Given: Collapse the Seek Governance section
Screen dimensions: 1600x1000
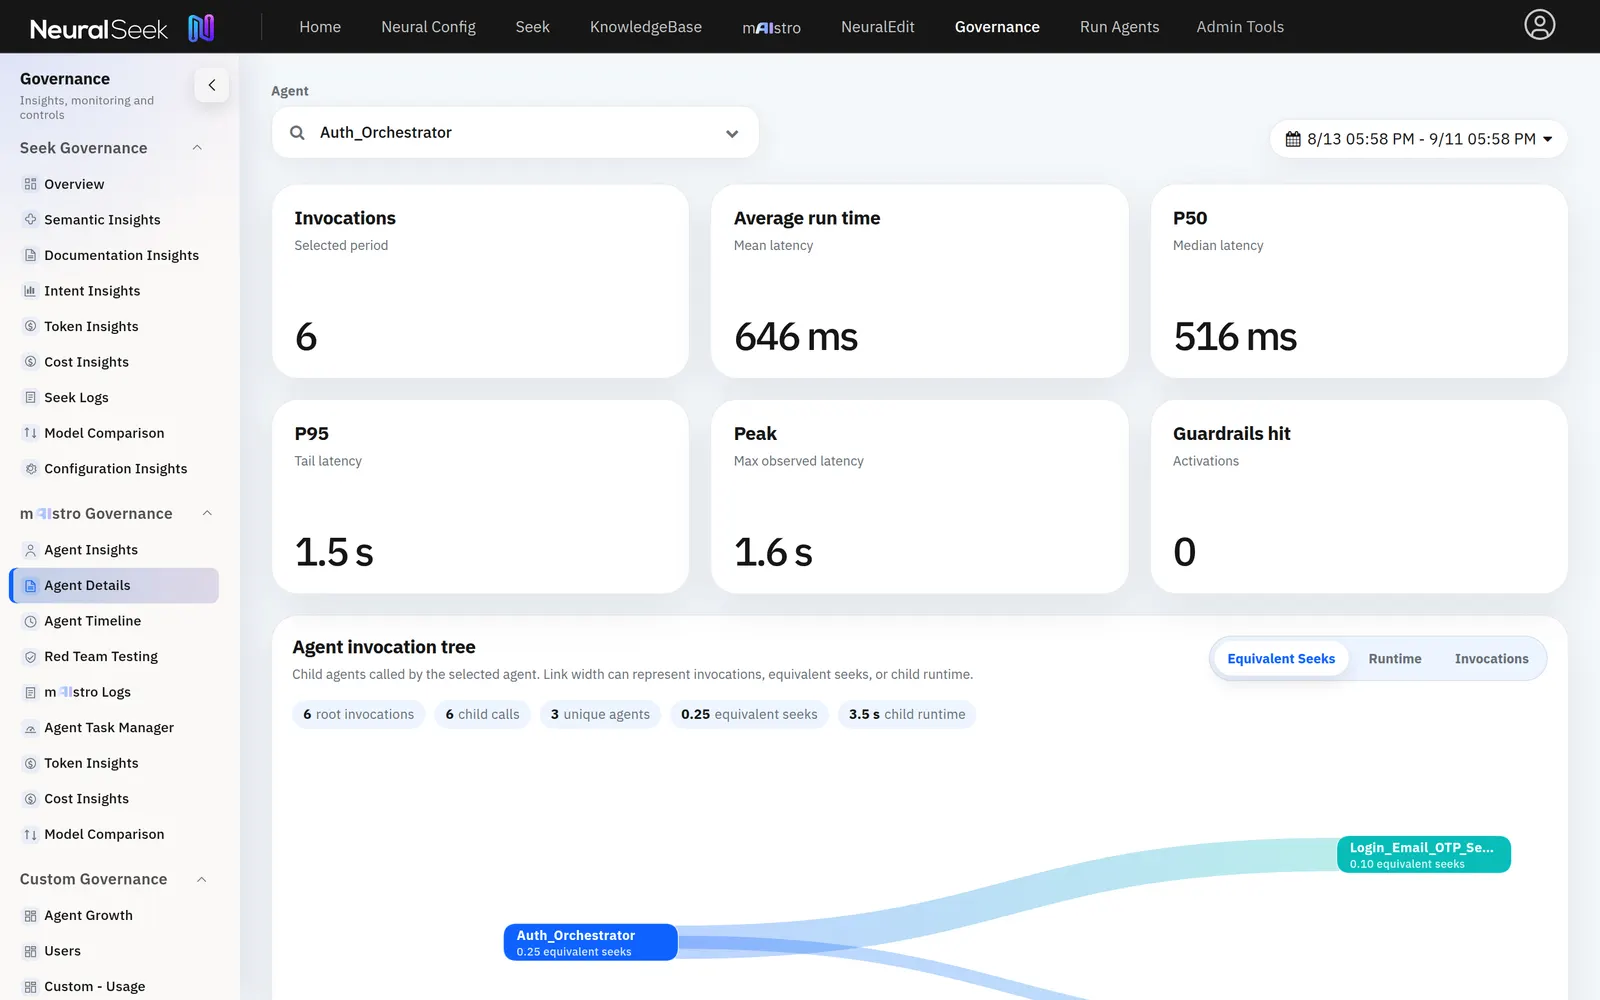Looking at the screenshot, I should tap(197, 148).
